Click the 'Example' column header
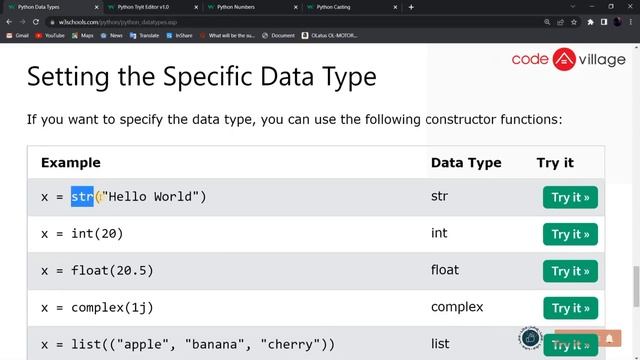640x360 pixels. [71, 162]
